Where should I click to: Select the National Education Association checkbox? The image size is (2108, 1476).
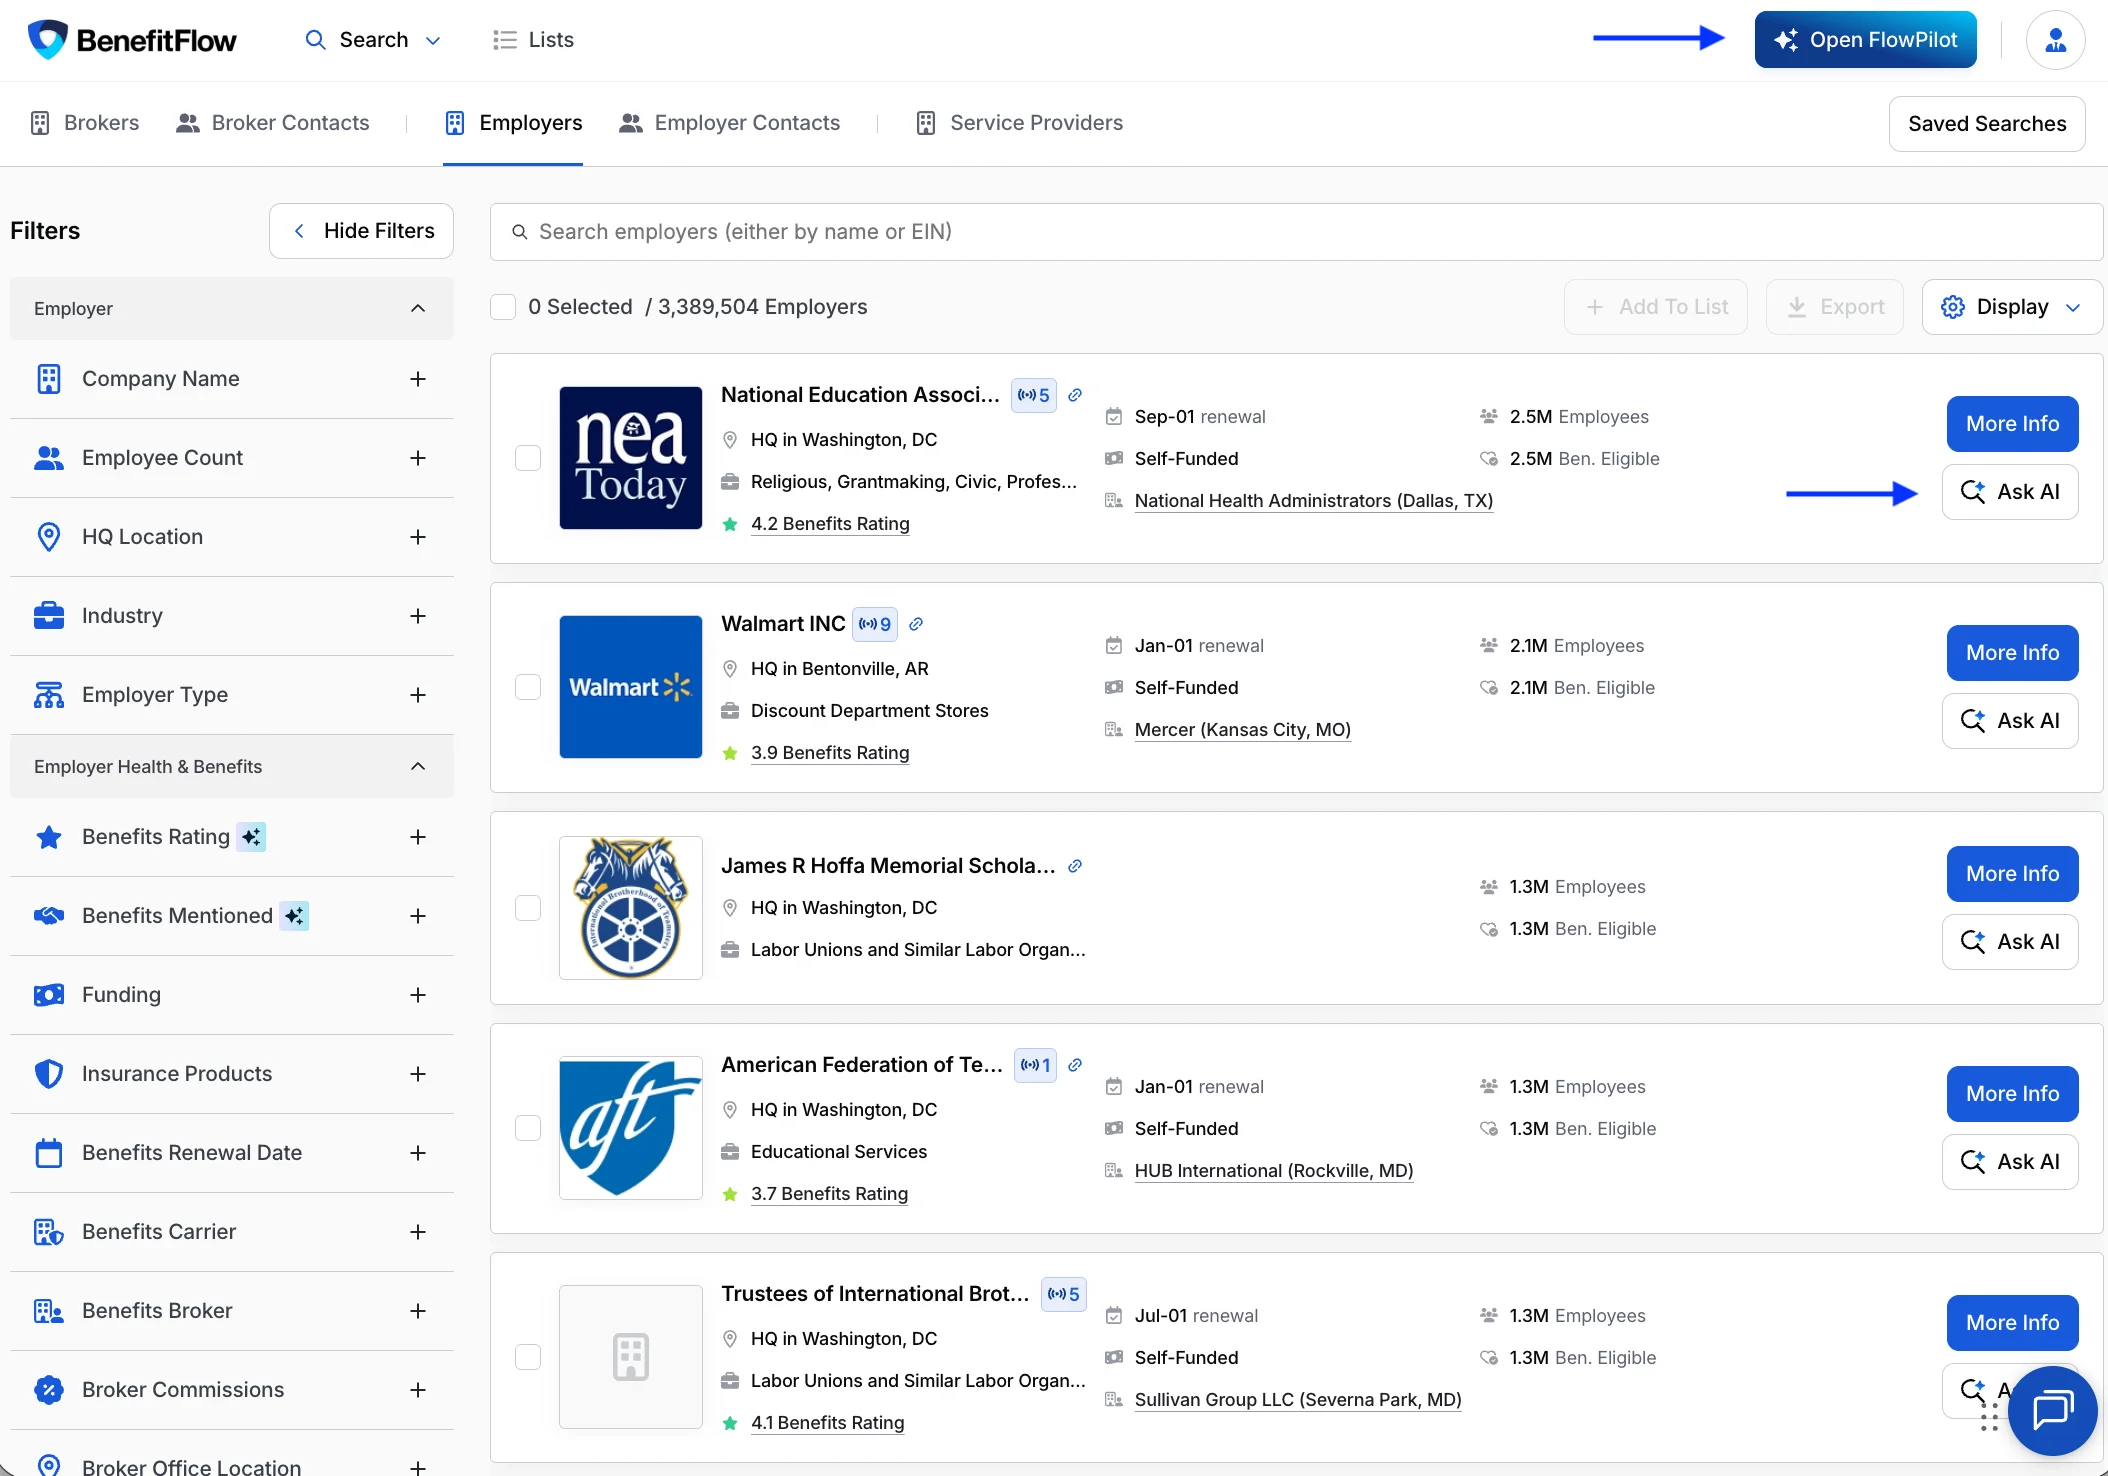(528, 458)
